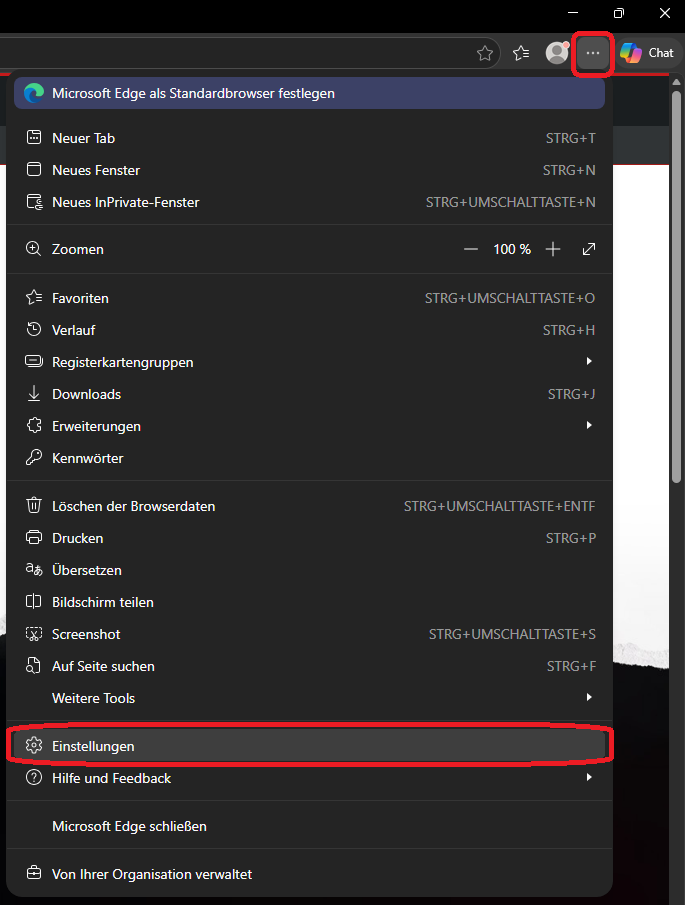The image size is (685, 905).
Task: Click the Favoriten star icon in menu
Action: (x=34, y=297)
